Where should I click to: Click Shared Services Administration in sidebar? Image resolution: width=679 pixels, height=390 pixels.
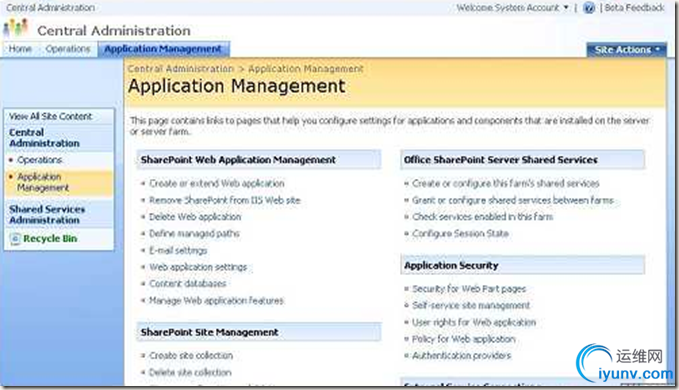[47, 215]
